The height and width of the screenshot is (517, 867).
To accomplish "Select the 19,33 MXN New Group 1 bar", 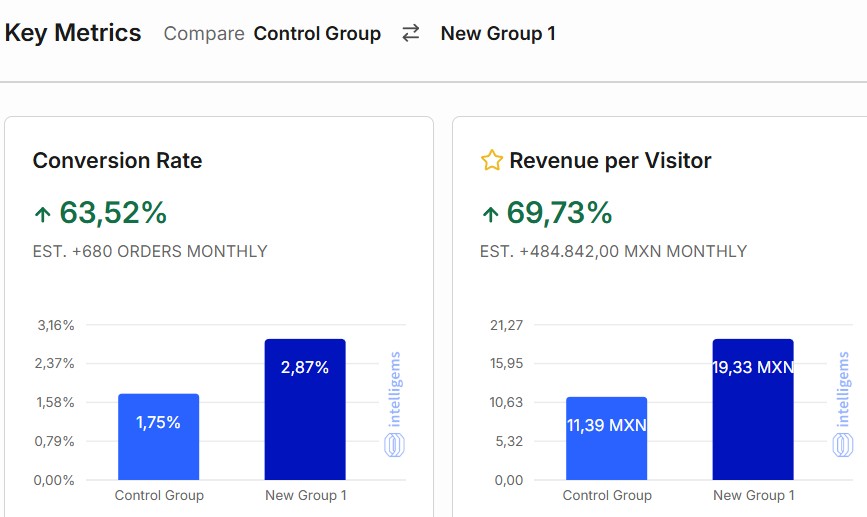I will [753, 409].
